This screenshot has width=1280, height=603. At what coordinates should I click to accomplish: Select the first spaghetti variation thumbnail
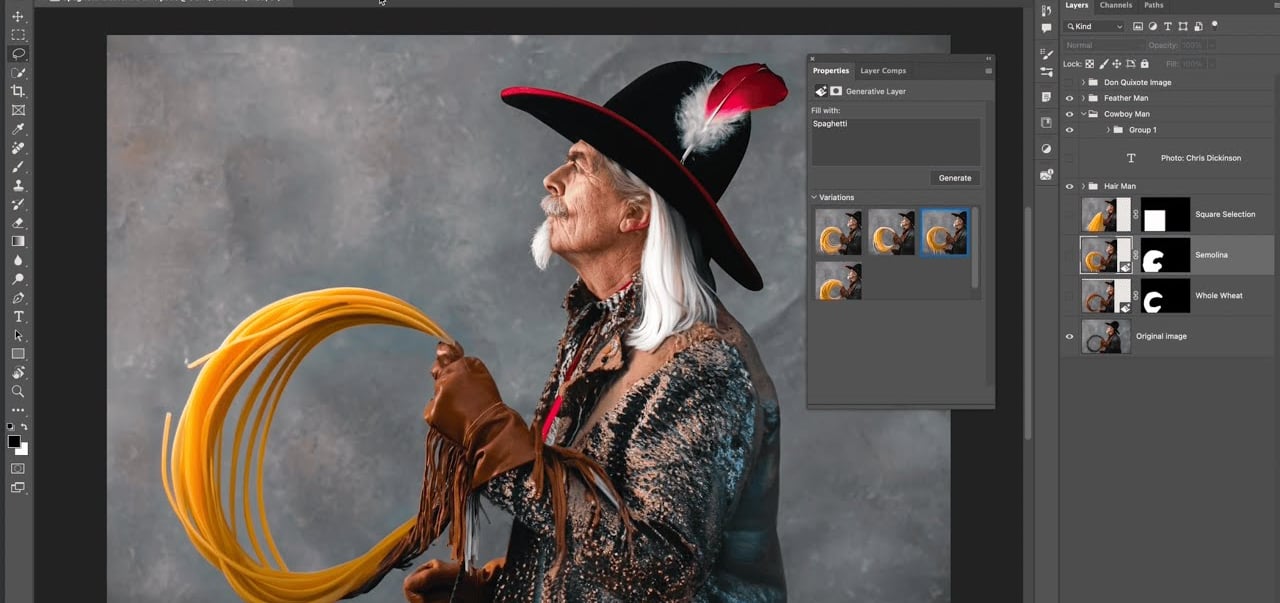838,231
